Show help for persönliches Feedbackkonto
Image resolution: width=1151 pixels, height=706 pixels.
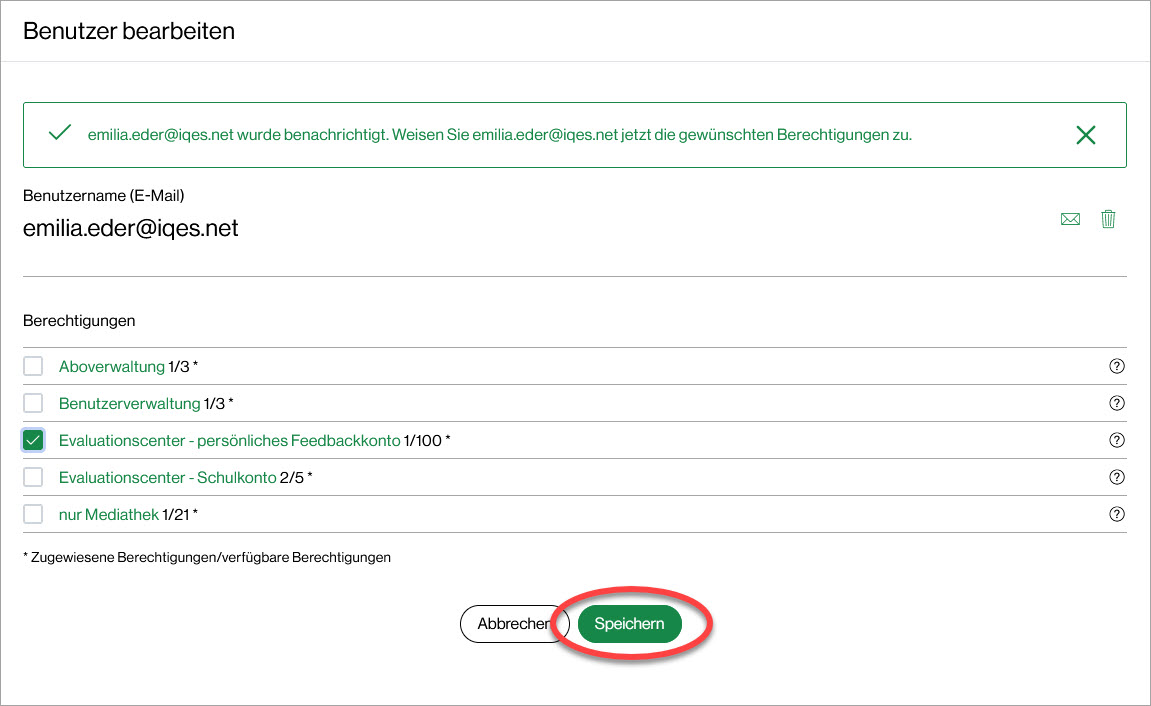[1117, 440]
